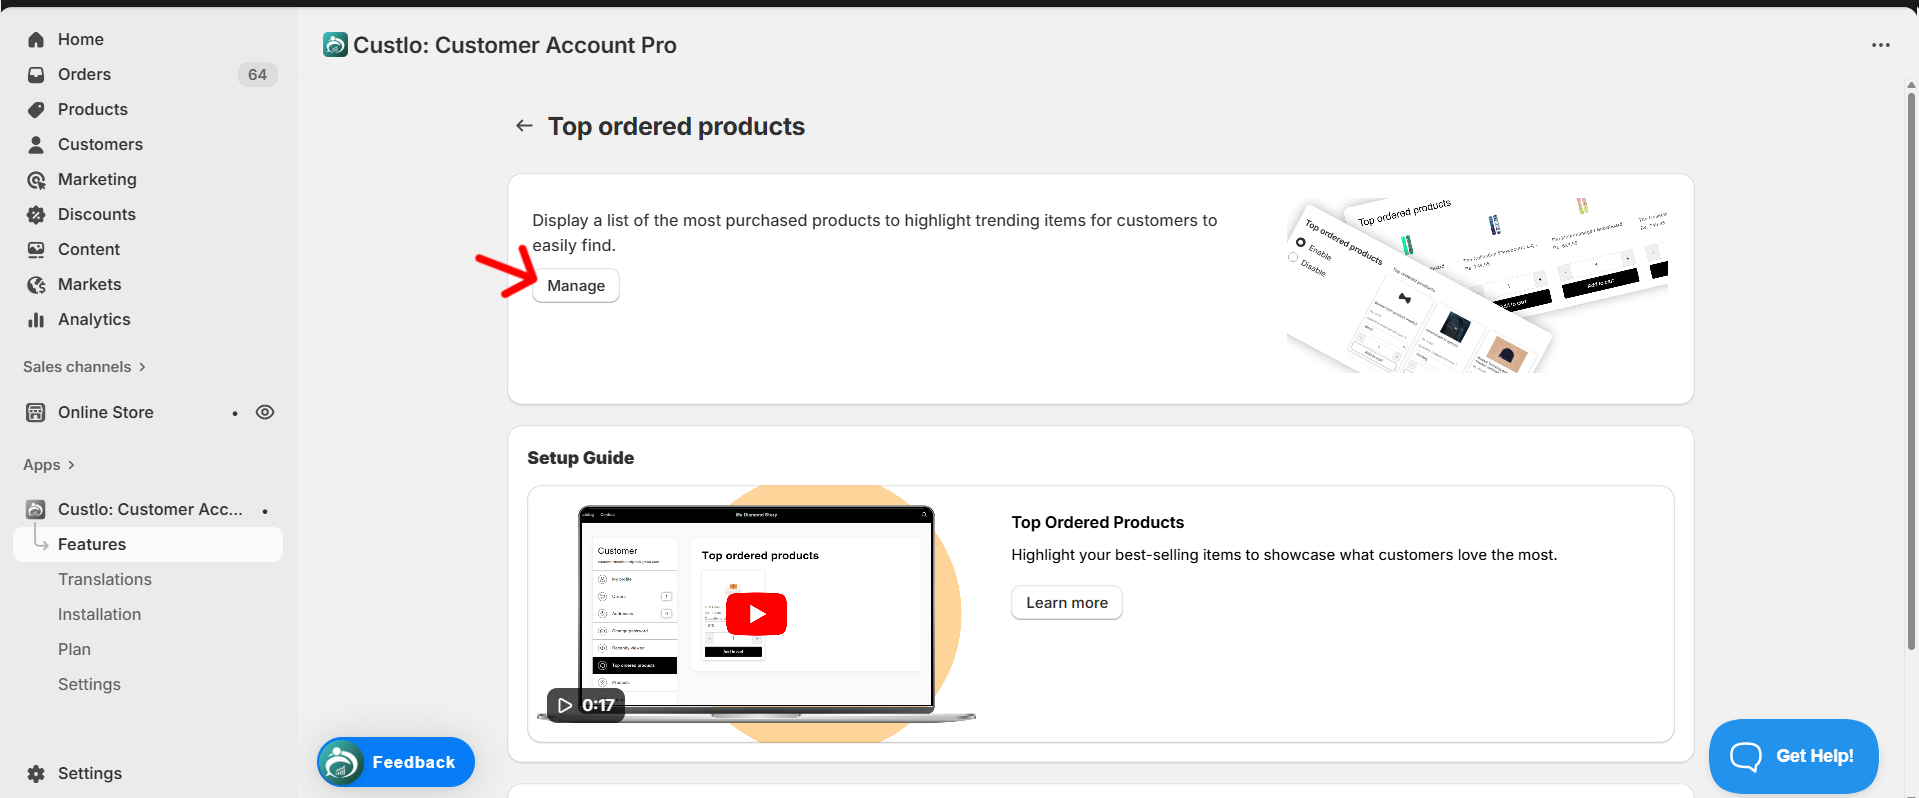Play the setup guide YouTube video
1919x798 pixels.
tap(756, 614)
